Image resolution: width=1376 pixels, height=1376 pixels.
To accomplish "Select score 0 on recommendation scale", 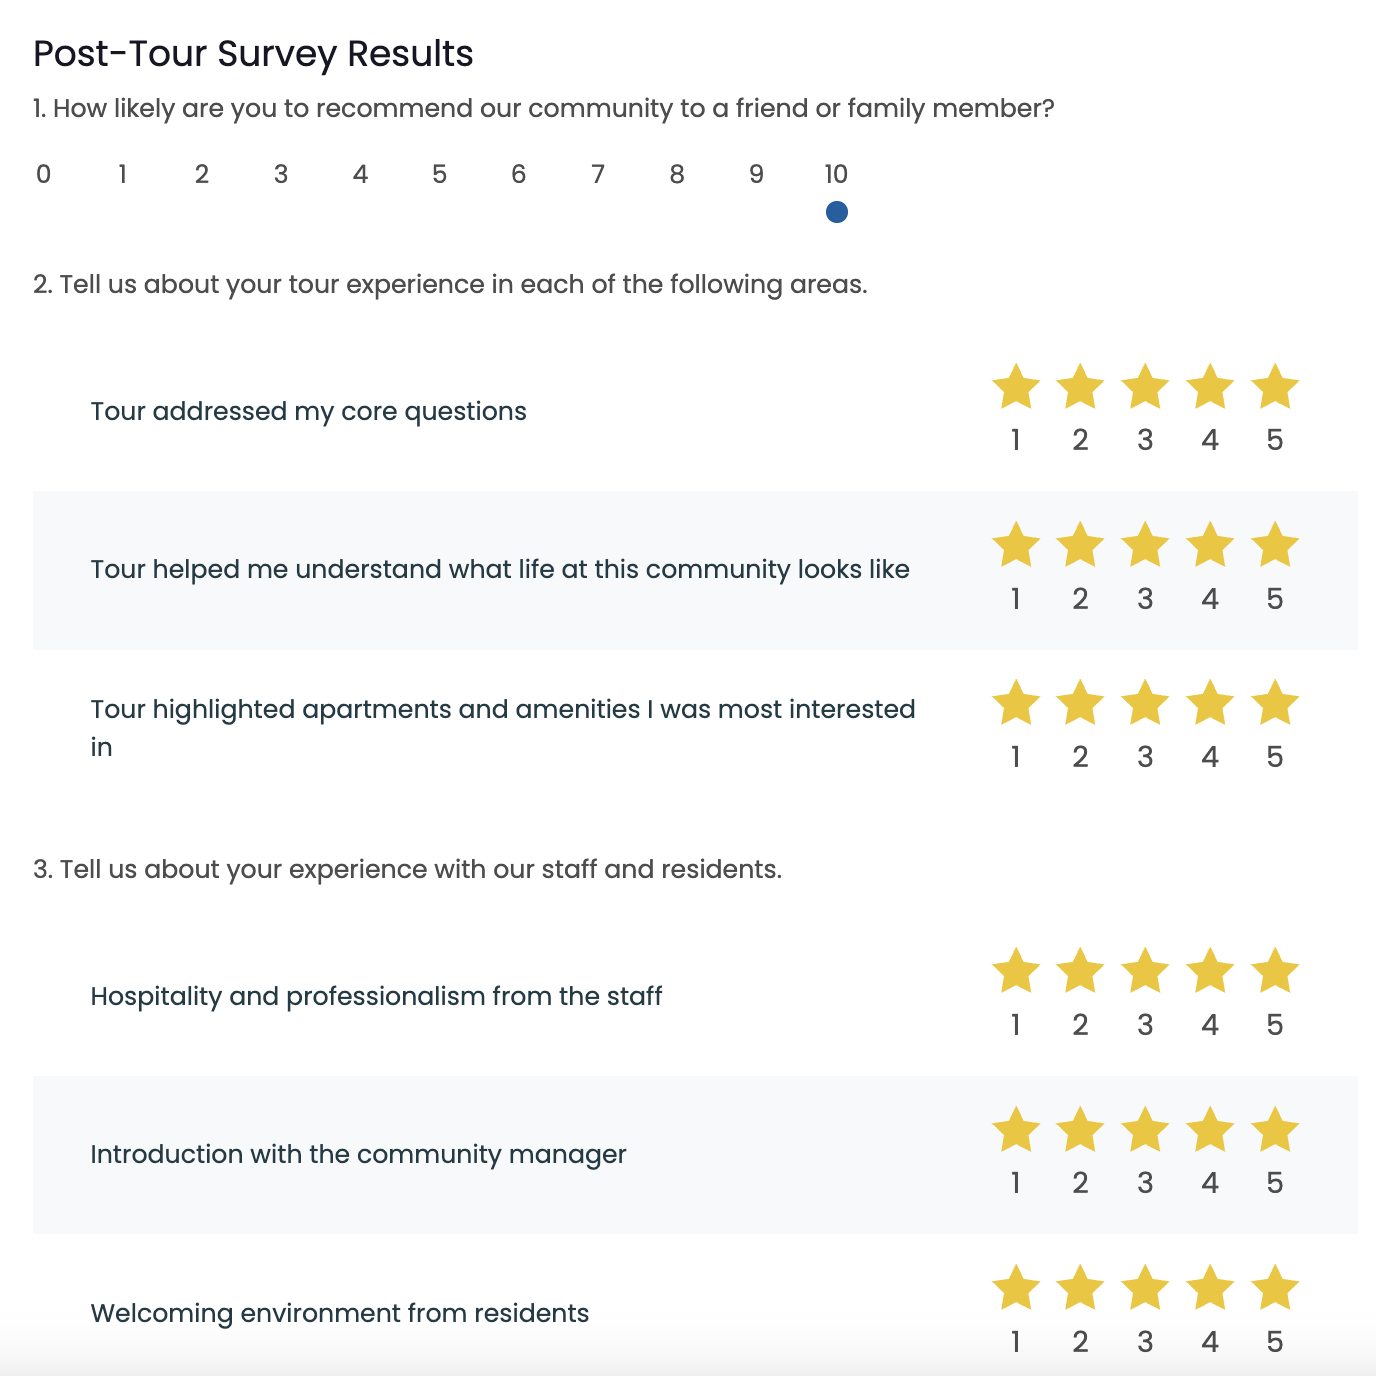I will pos(43,175).
